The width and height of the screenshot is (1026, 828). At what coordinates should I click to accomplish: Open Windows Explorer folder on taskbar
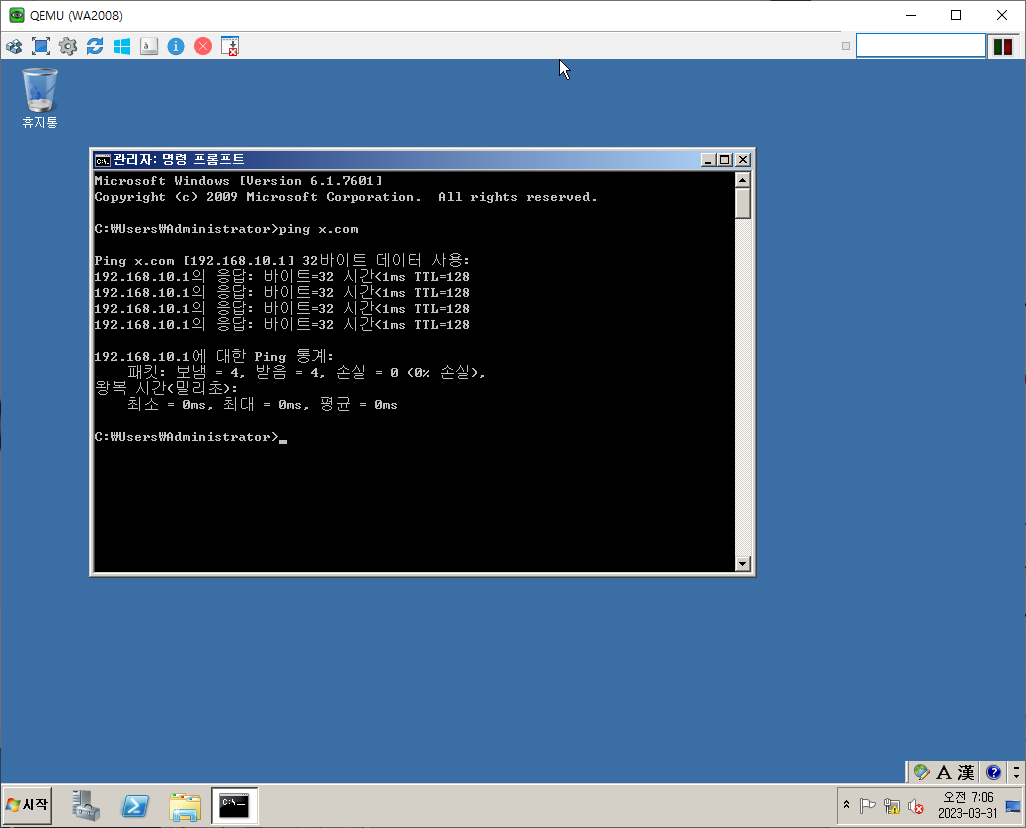pyautogui.click(x=185, y=806)
